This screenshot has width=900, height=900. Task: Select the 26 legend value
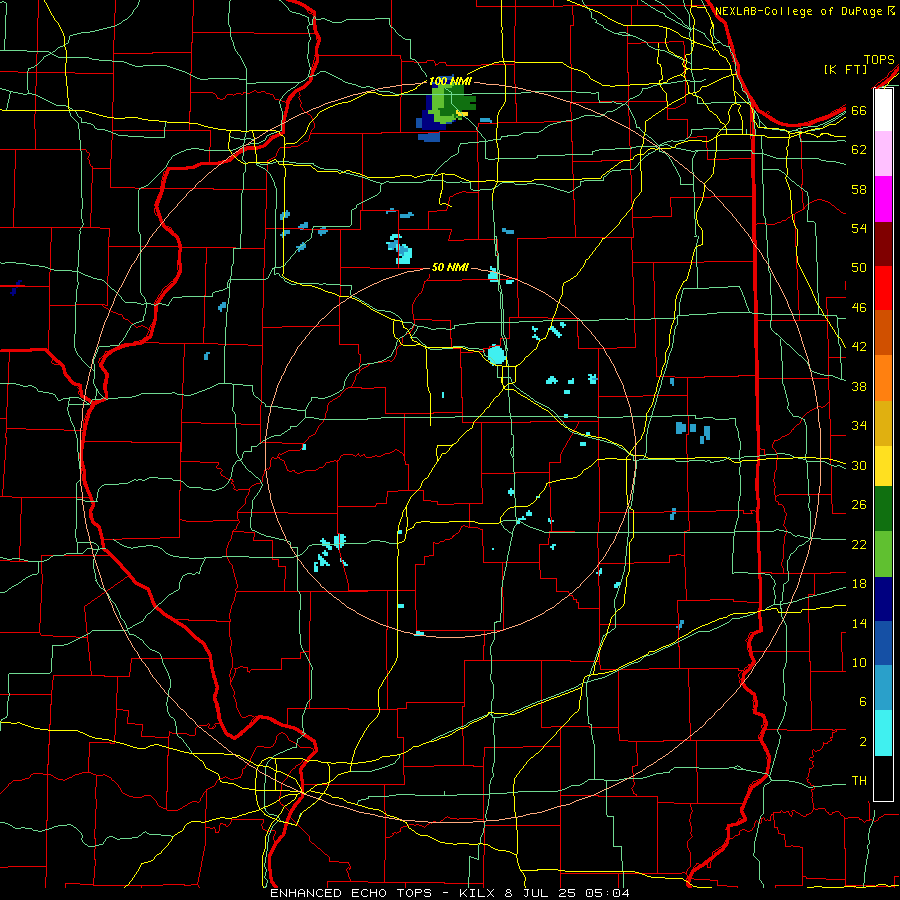pos(859,505)
